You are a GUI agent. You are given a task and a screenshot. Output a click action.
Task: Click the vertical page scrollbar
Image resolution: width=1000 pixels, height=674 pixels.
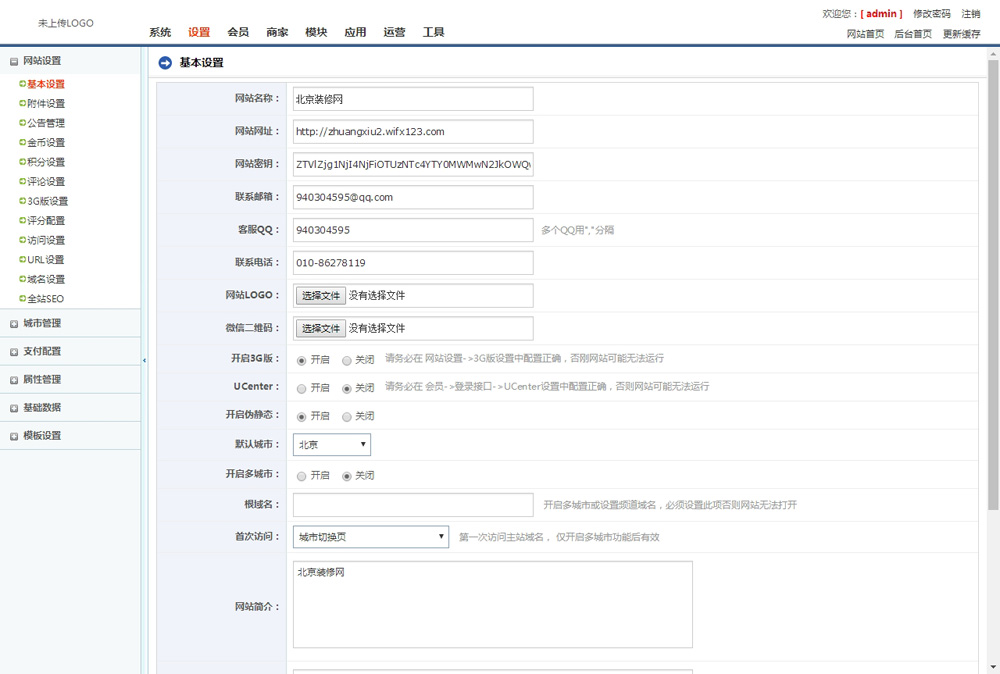pyautogui.click(x=992, y=300)
